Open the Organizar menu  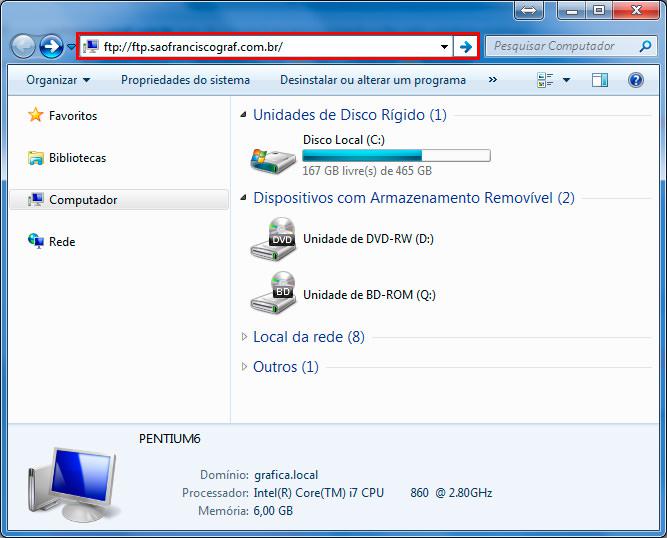[58, 80]
